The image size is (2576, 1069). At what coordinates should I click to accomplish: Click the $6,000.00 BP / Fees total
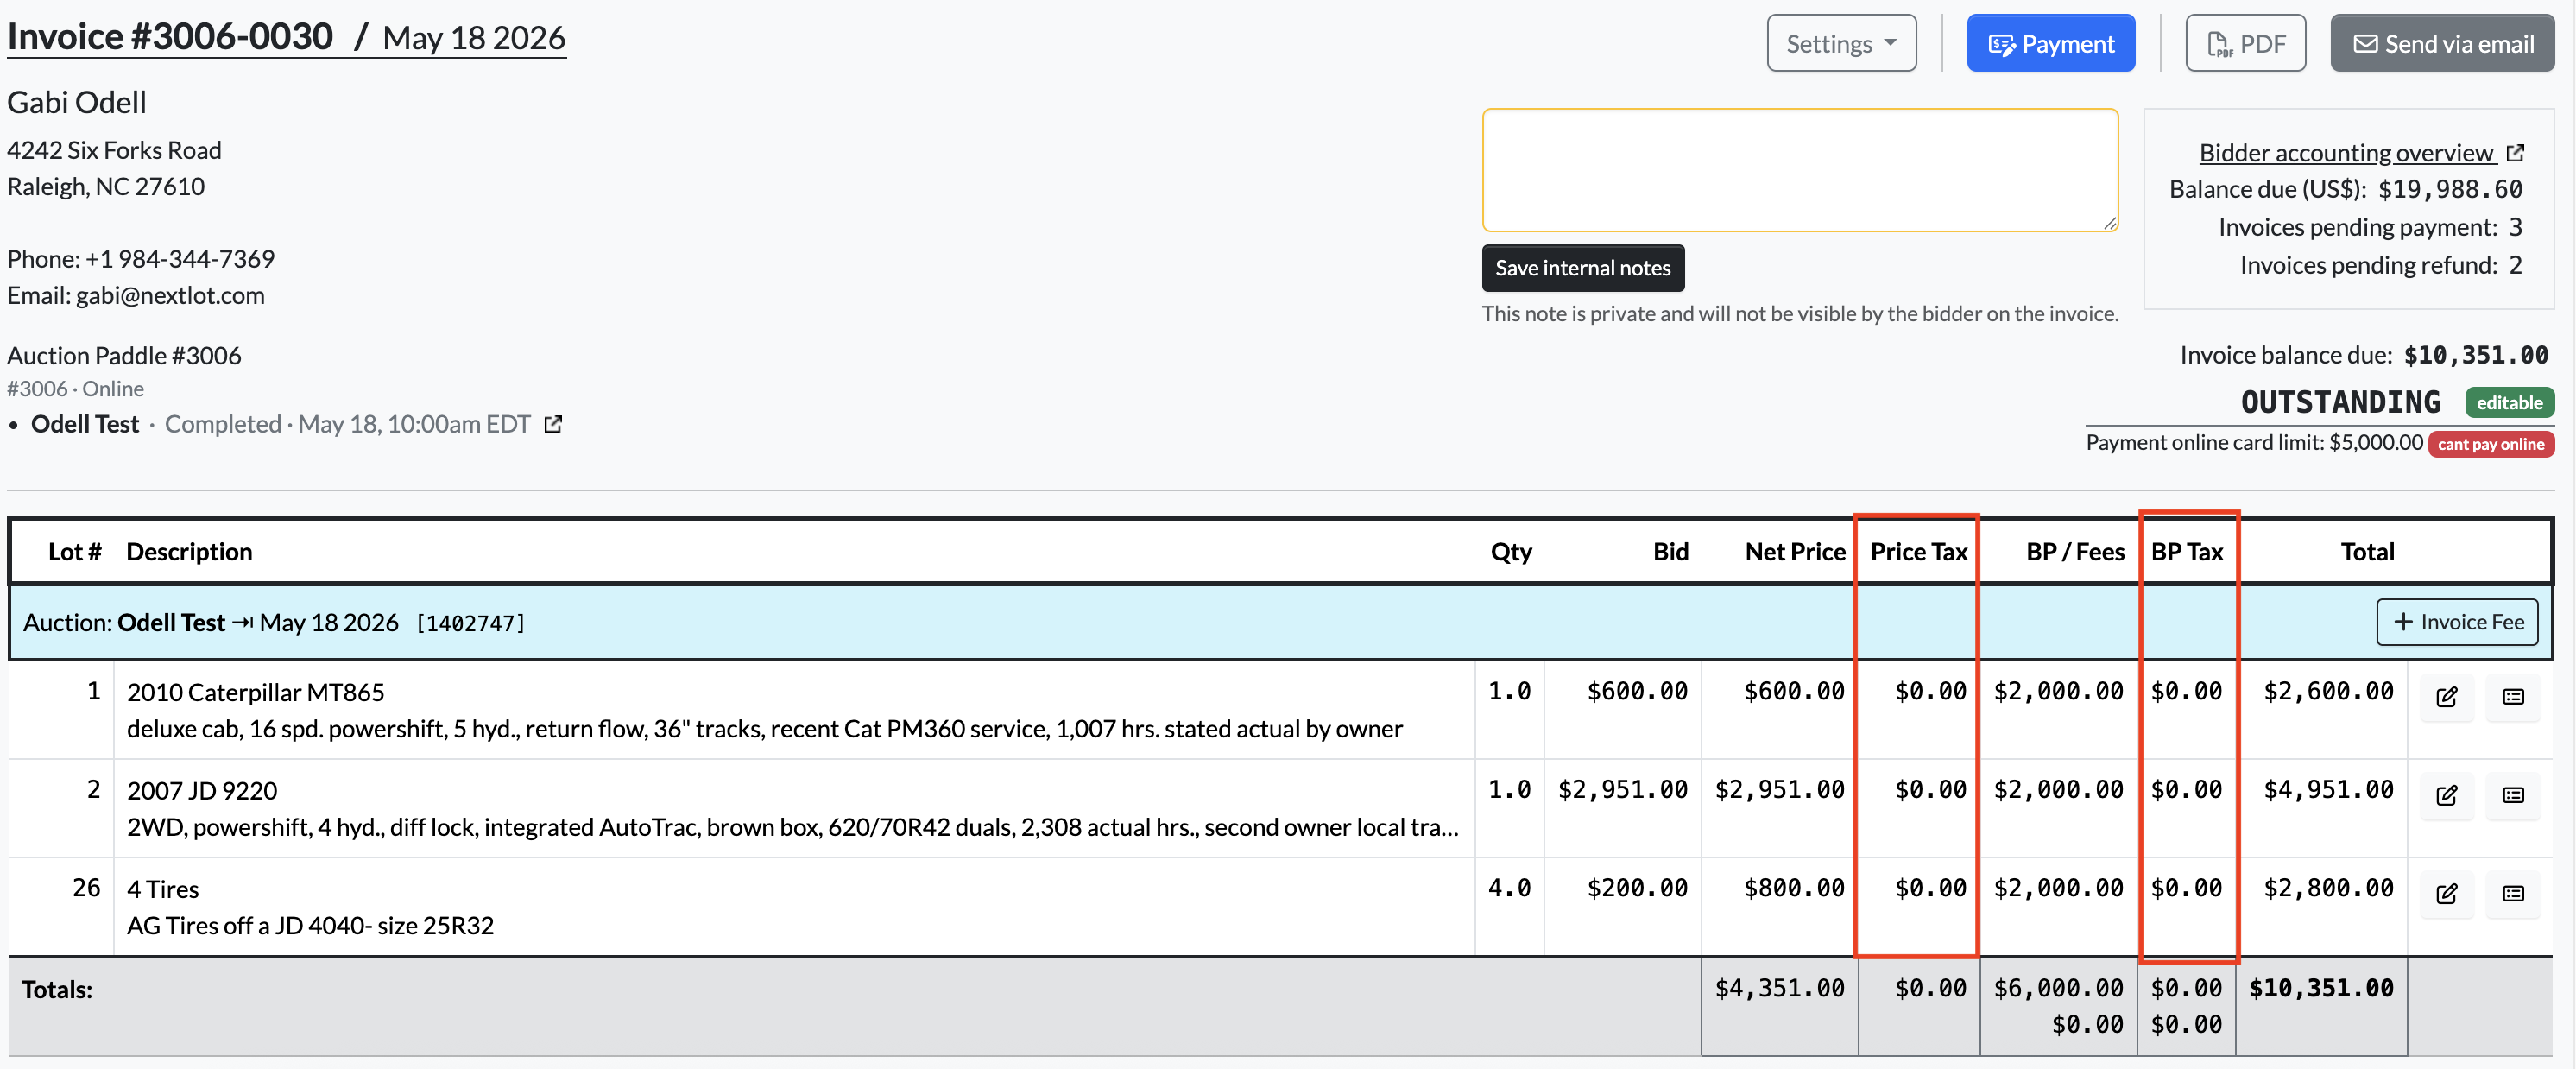tap(2058, 988)
